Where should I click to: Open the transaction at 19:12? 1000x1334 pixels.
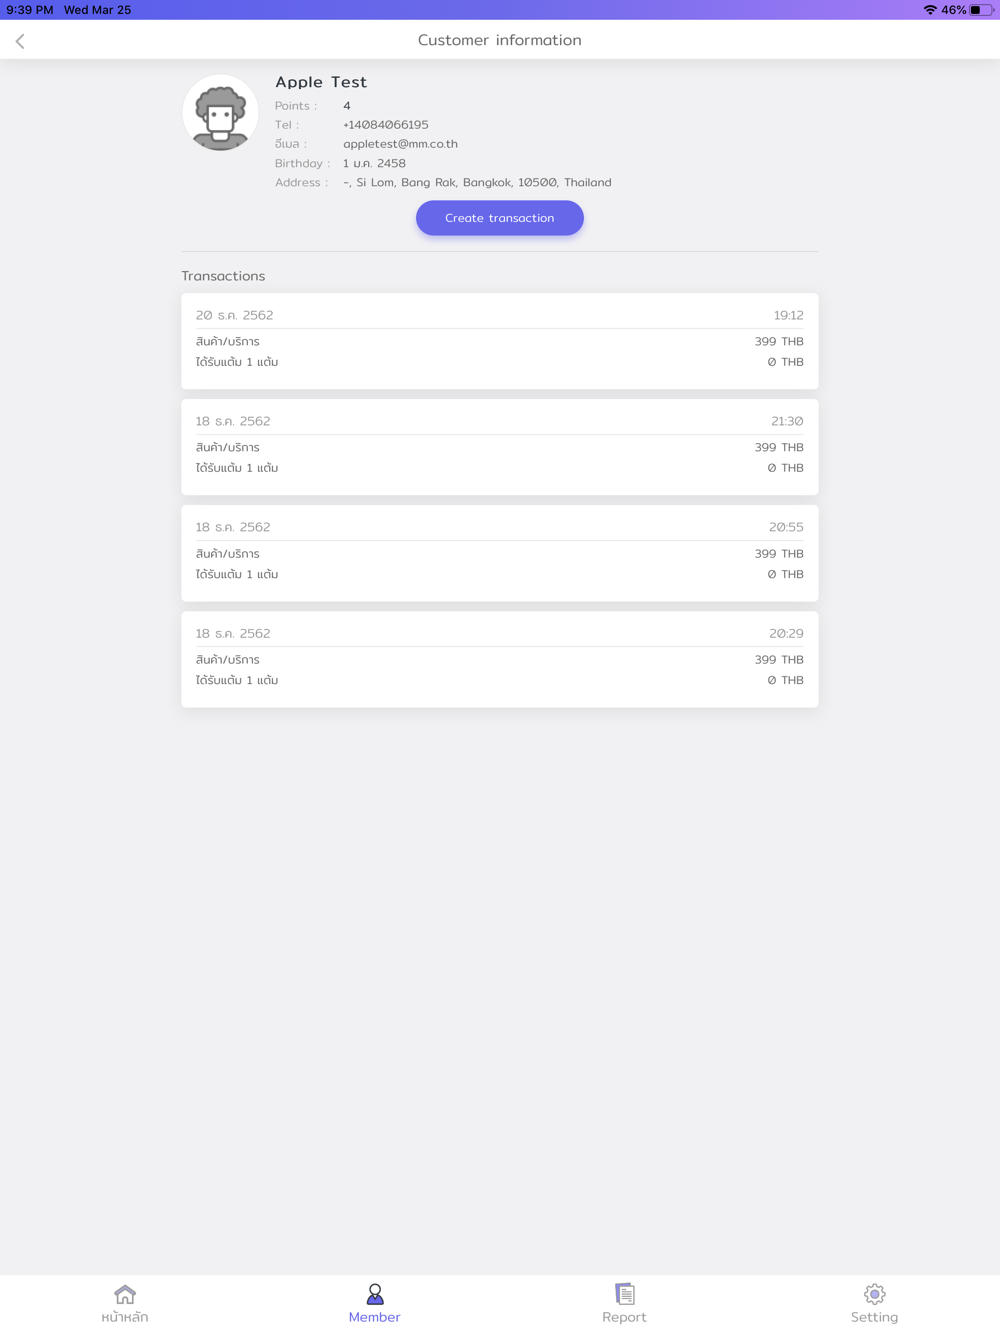(500, 341)
